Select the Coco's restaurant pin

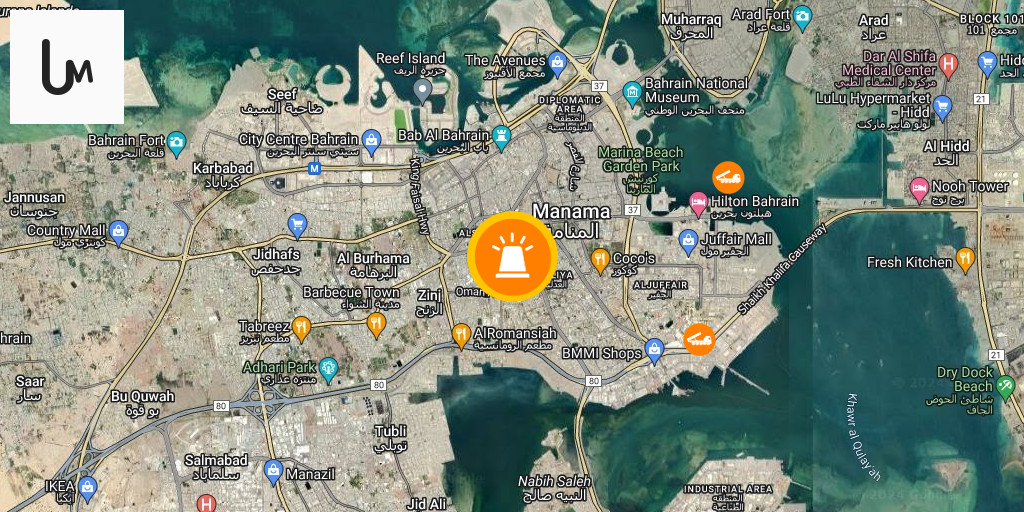600,261
